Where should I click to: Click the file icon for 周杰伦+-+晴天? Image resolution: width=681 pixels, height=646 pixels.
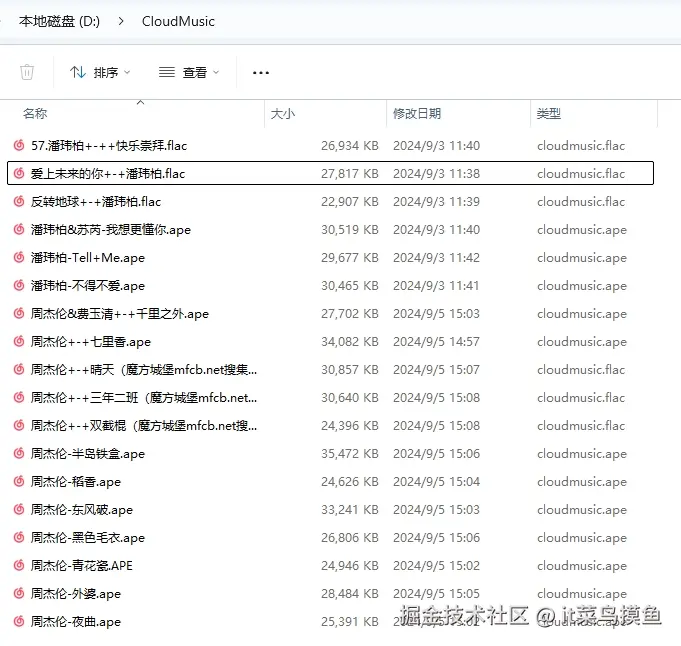tap(19, 369)
